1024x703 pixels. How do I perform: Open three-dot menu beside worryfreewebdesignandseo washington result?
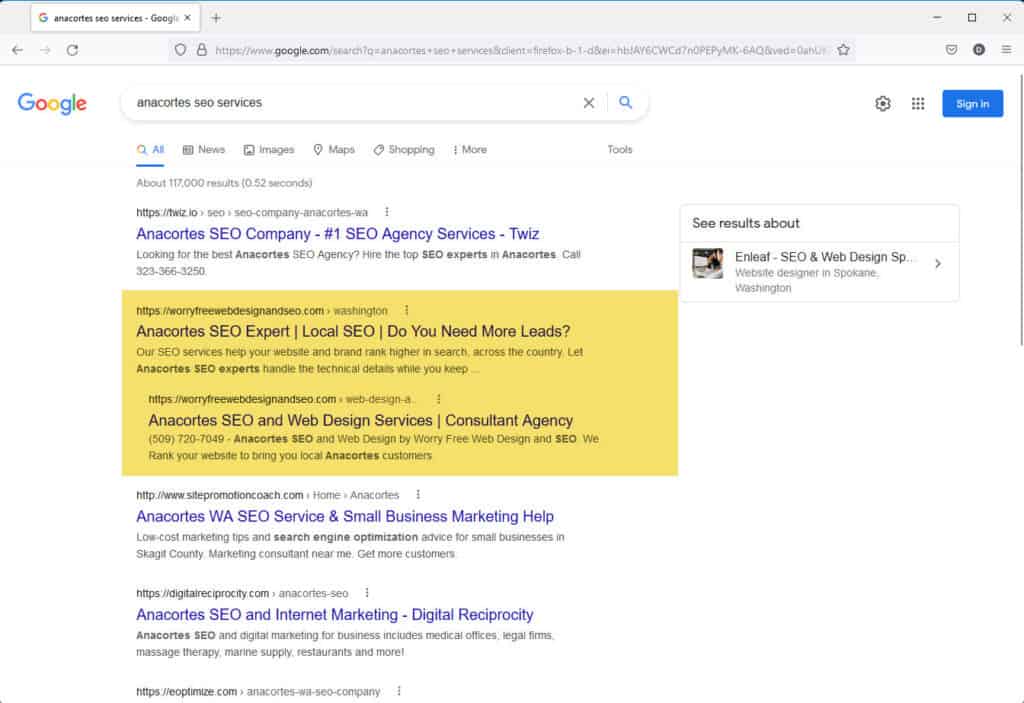pyautogui.click(x=406, y=310)
